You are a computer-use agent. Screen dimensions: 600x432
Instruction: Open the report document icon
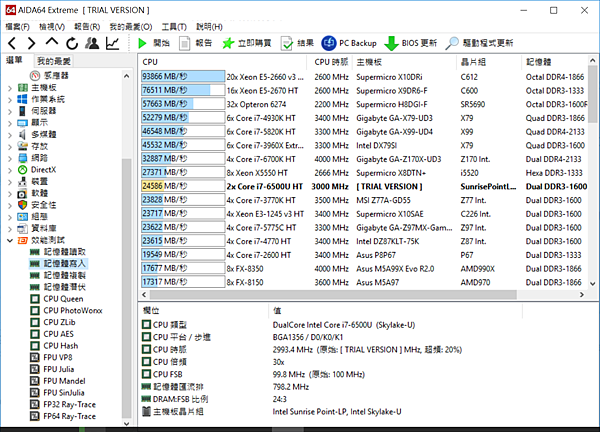(184, 43)
